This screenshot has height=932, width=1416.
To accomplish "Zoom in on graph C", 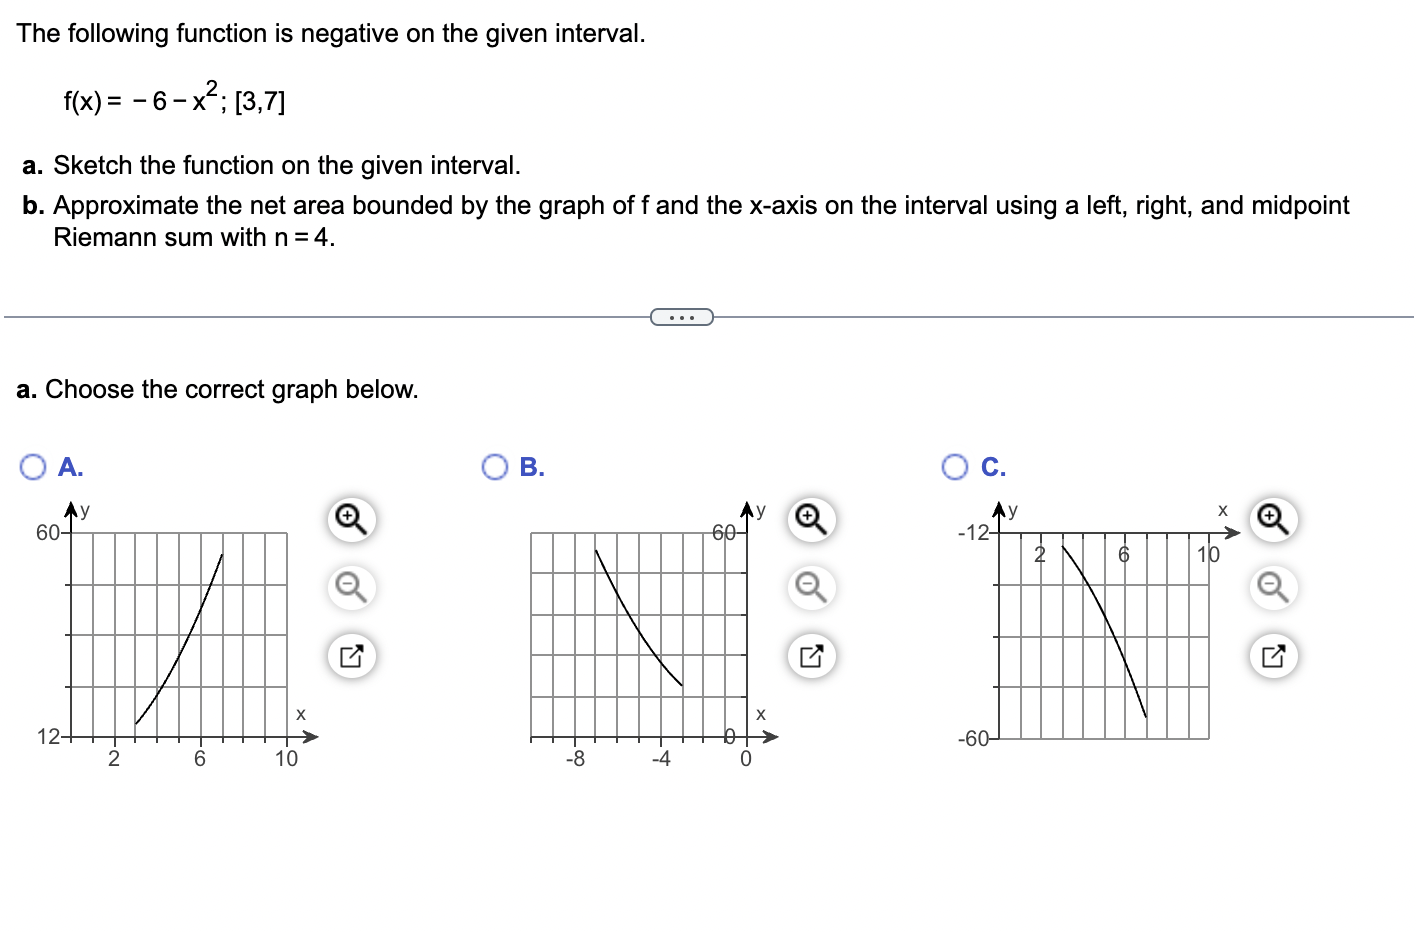I will tap(1272, 519).
